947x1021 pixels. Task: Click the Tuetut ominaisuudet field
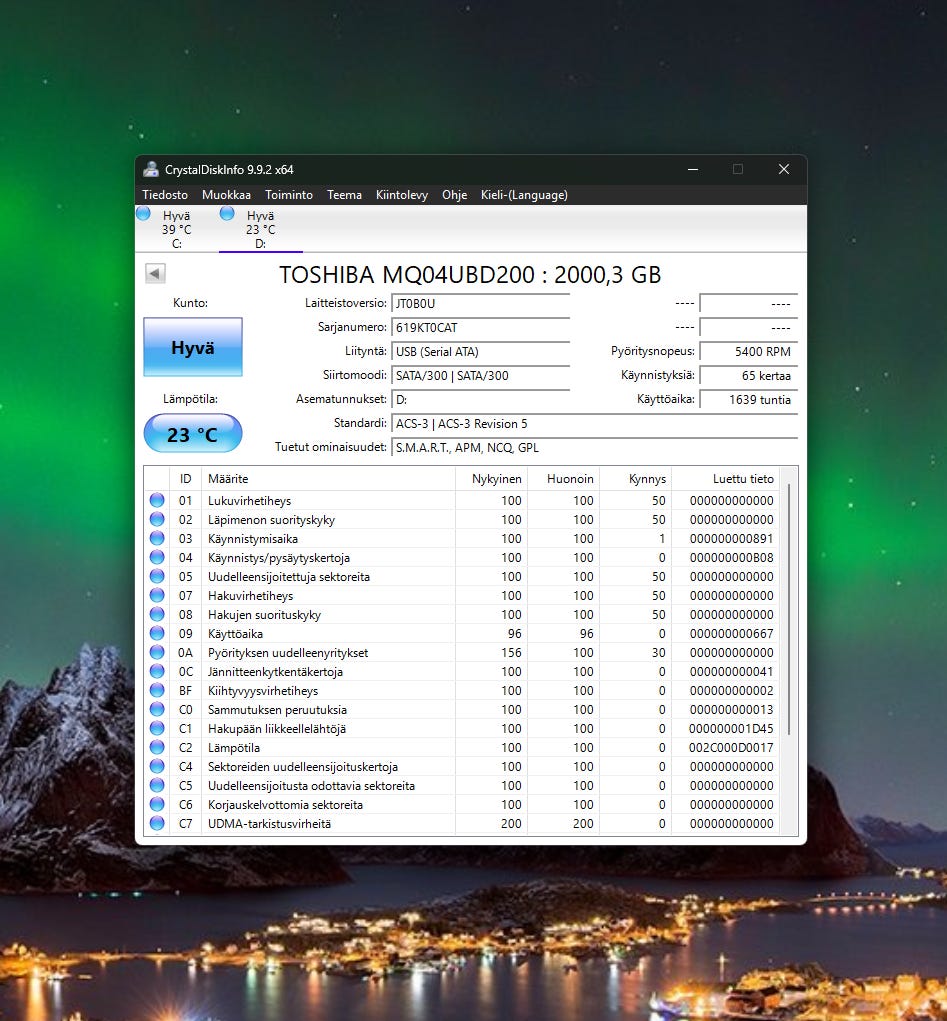[x=595, y=448]
